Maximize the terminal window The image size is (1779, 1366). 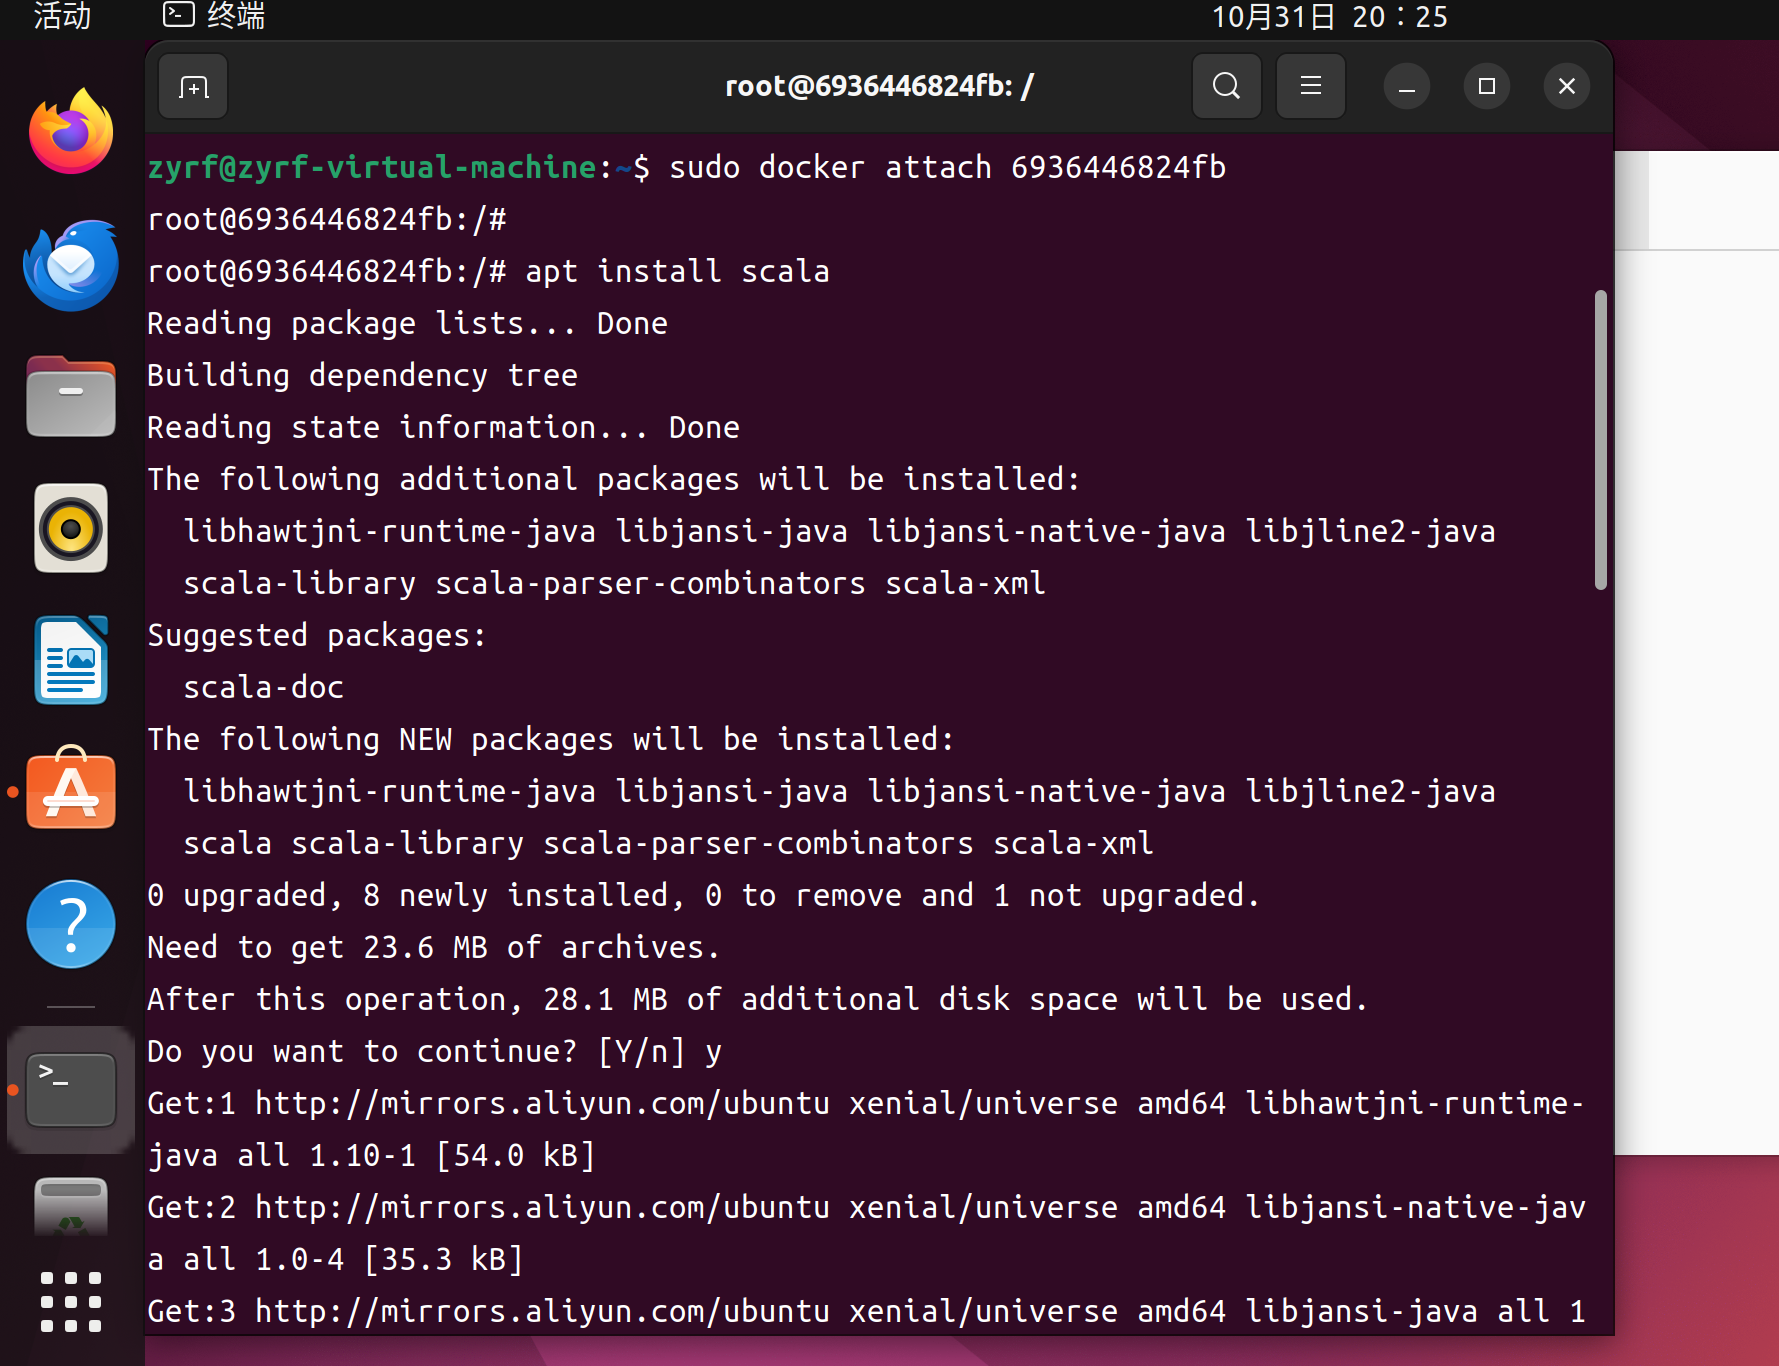(x=1486, y=87)
